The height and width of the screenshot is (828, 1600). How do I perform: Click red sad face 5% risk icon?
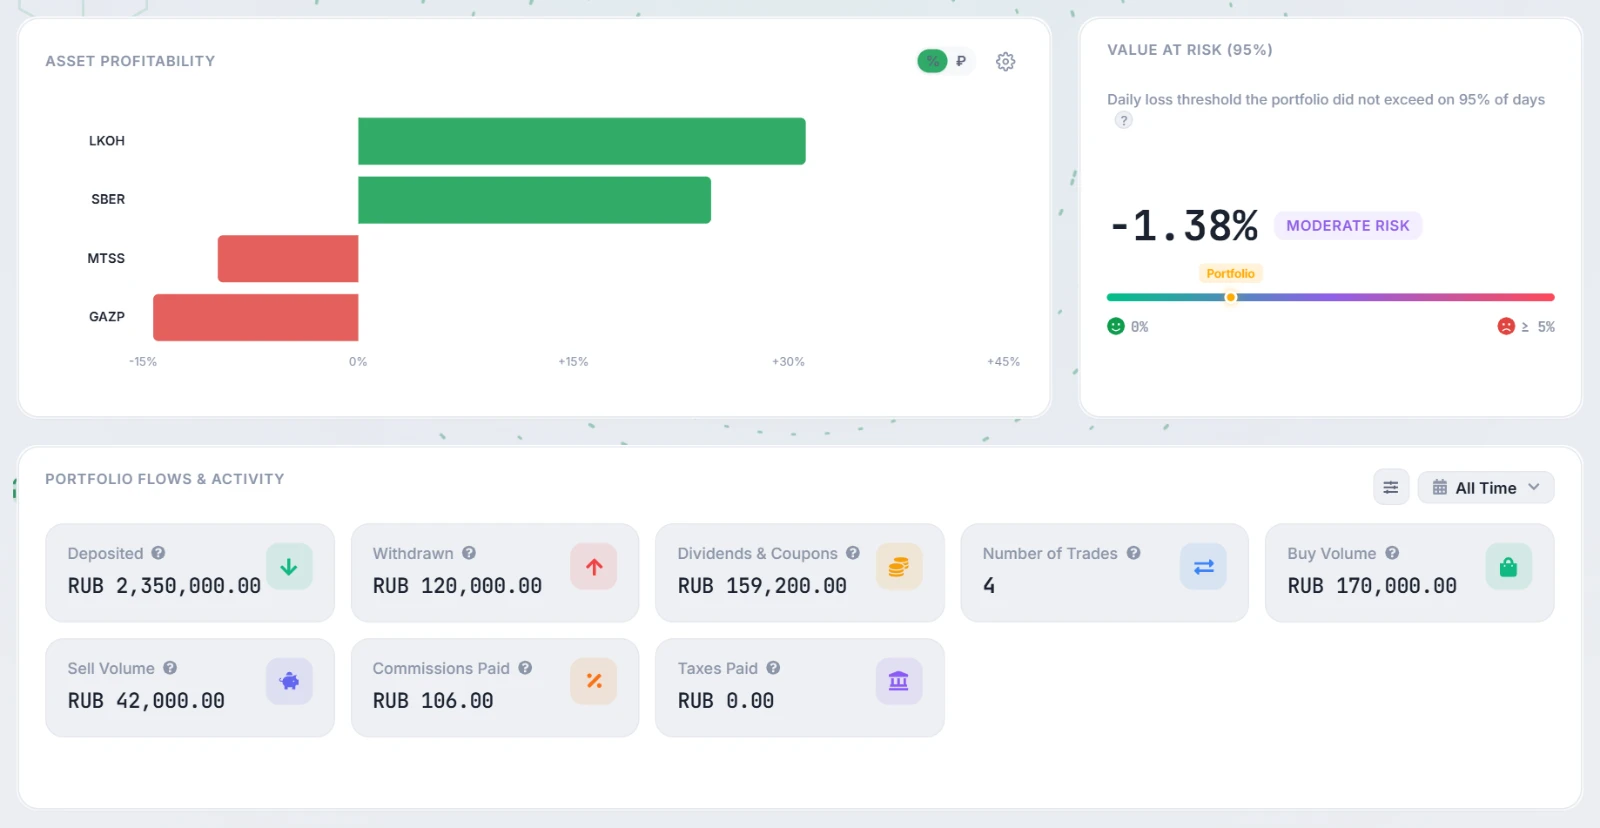[1506, 326]
